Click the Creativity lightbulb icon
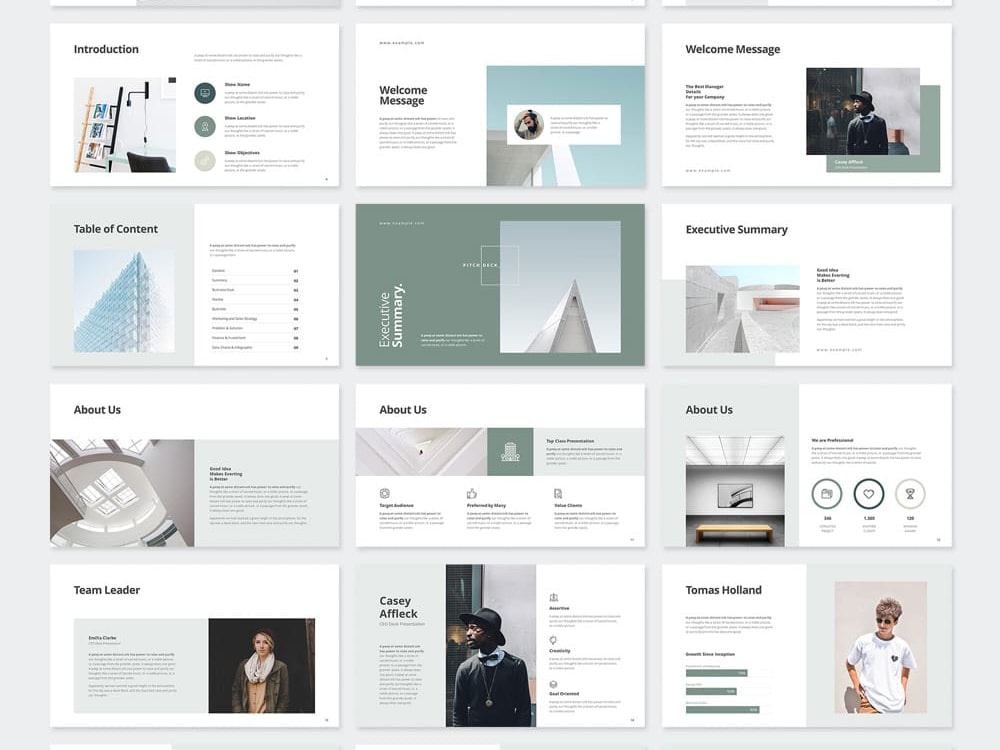Screen dimensions: 1000x750 point(554,640)
